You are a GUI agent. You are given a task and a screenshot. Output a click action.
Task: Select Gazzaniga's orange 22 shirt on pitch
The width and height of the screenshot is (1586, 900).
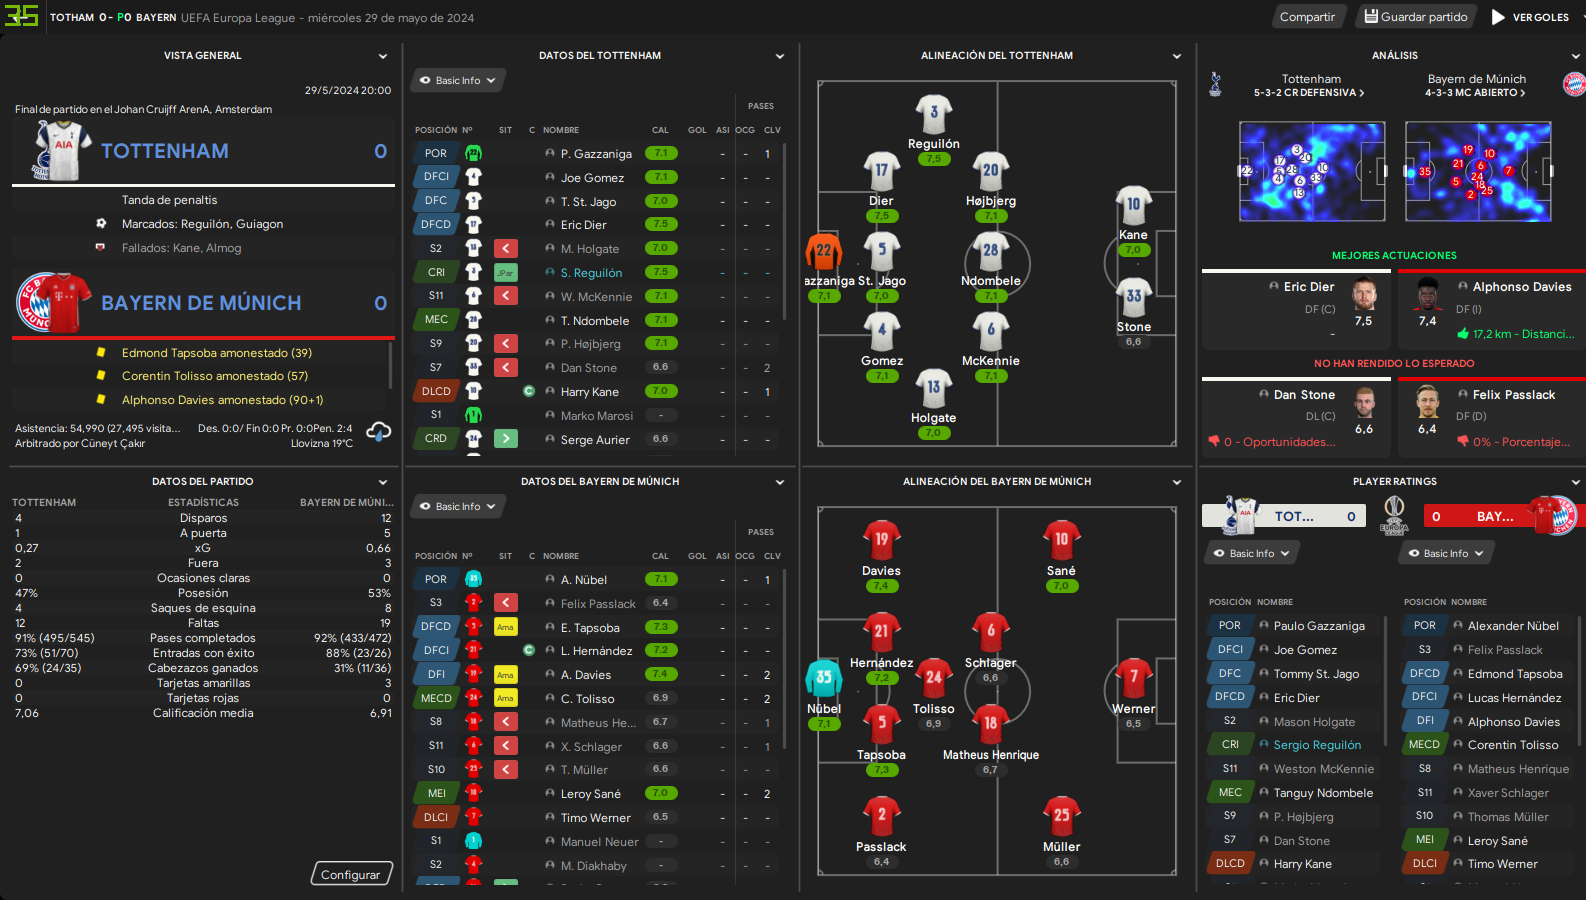tap(823, 252)
